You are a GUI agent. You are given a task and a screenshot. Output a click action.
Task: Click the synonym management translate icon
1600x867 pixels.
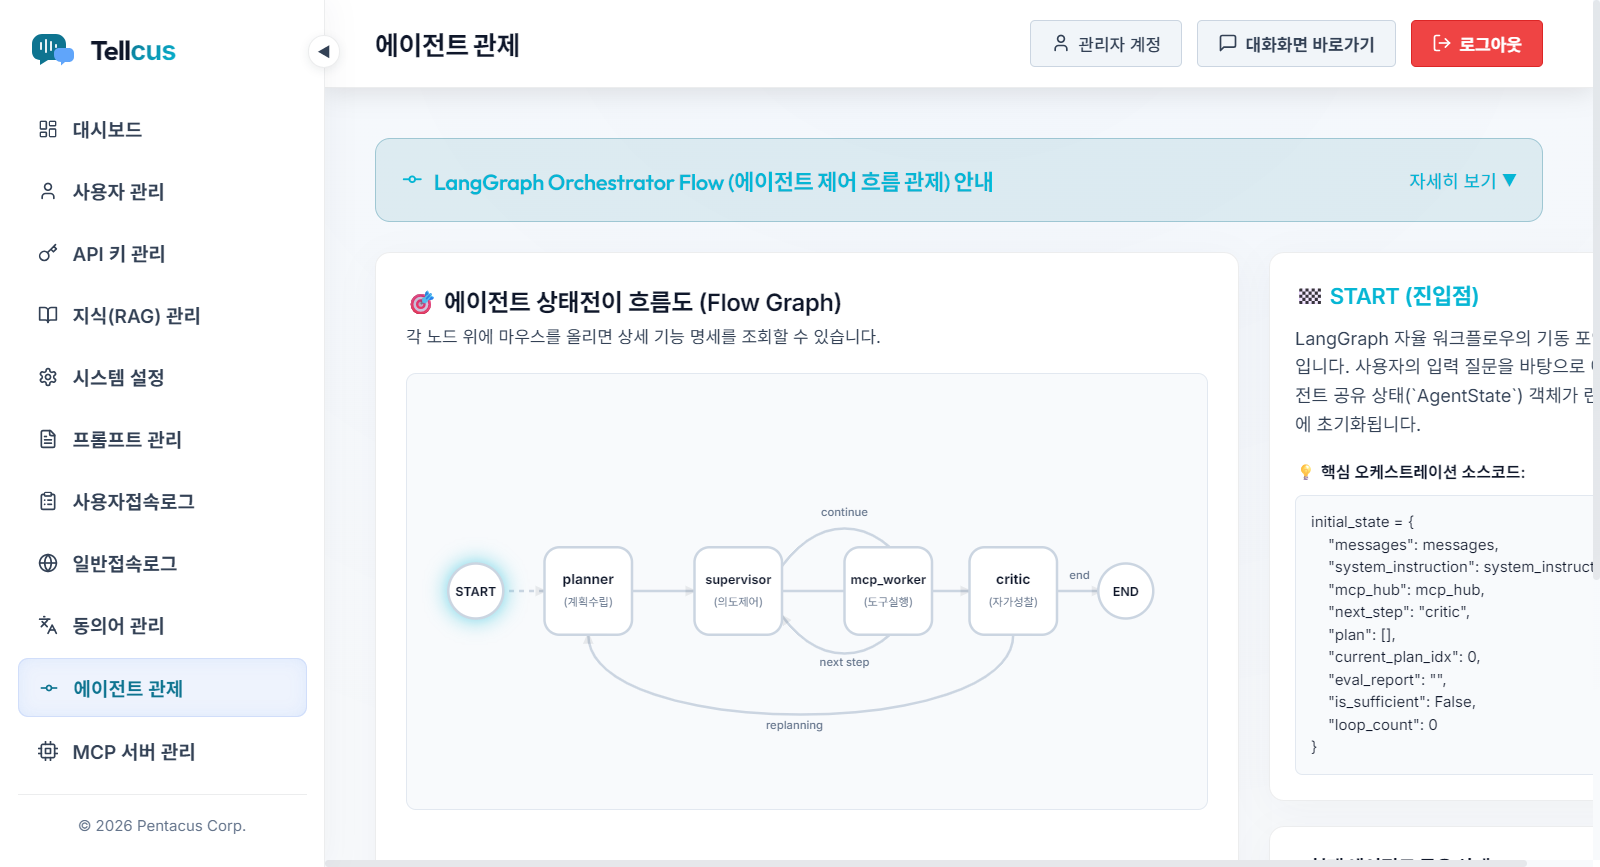point(48,625)
